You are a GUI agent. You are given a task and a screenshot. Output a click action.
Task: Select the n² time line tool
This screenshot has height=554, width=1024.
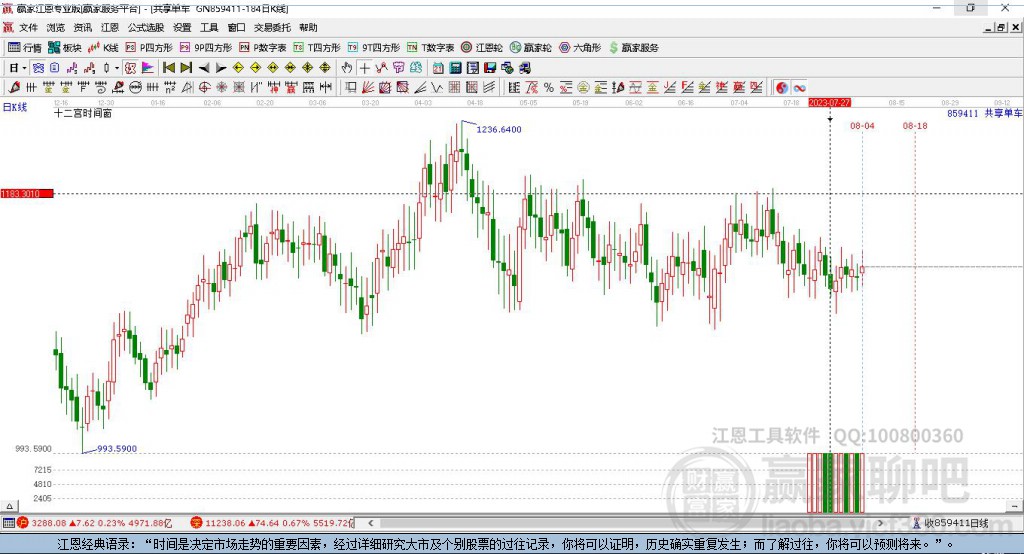coord(170,88)
